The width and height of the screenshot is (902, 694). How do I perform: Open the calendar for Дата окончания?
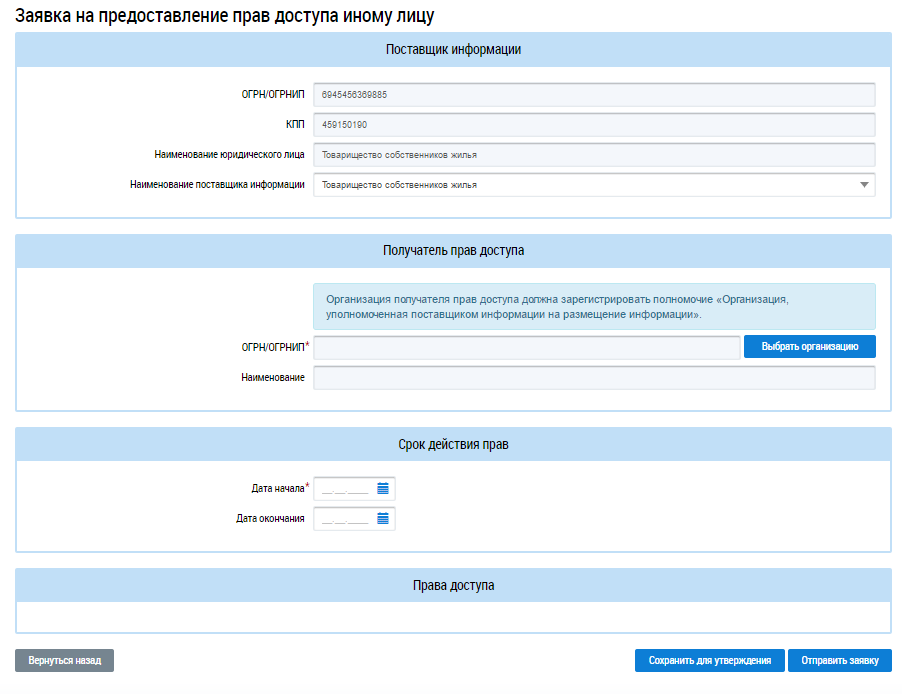pyautogui.click(x=383, y=519)
